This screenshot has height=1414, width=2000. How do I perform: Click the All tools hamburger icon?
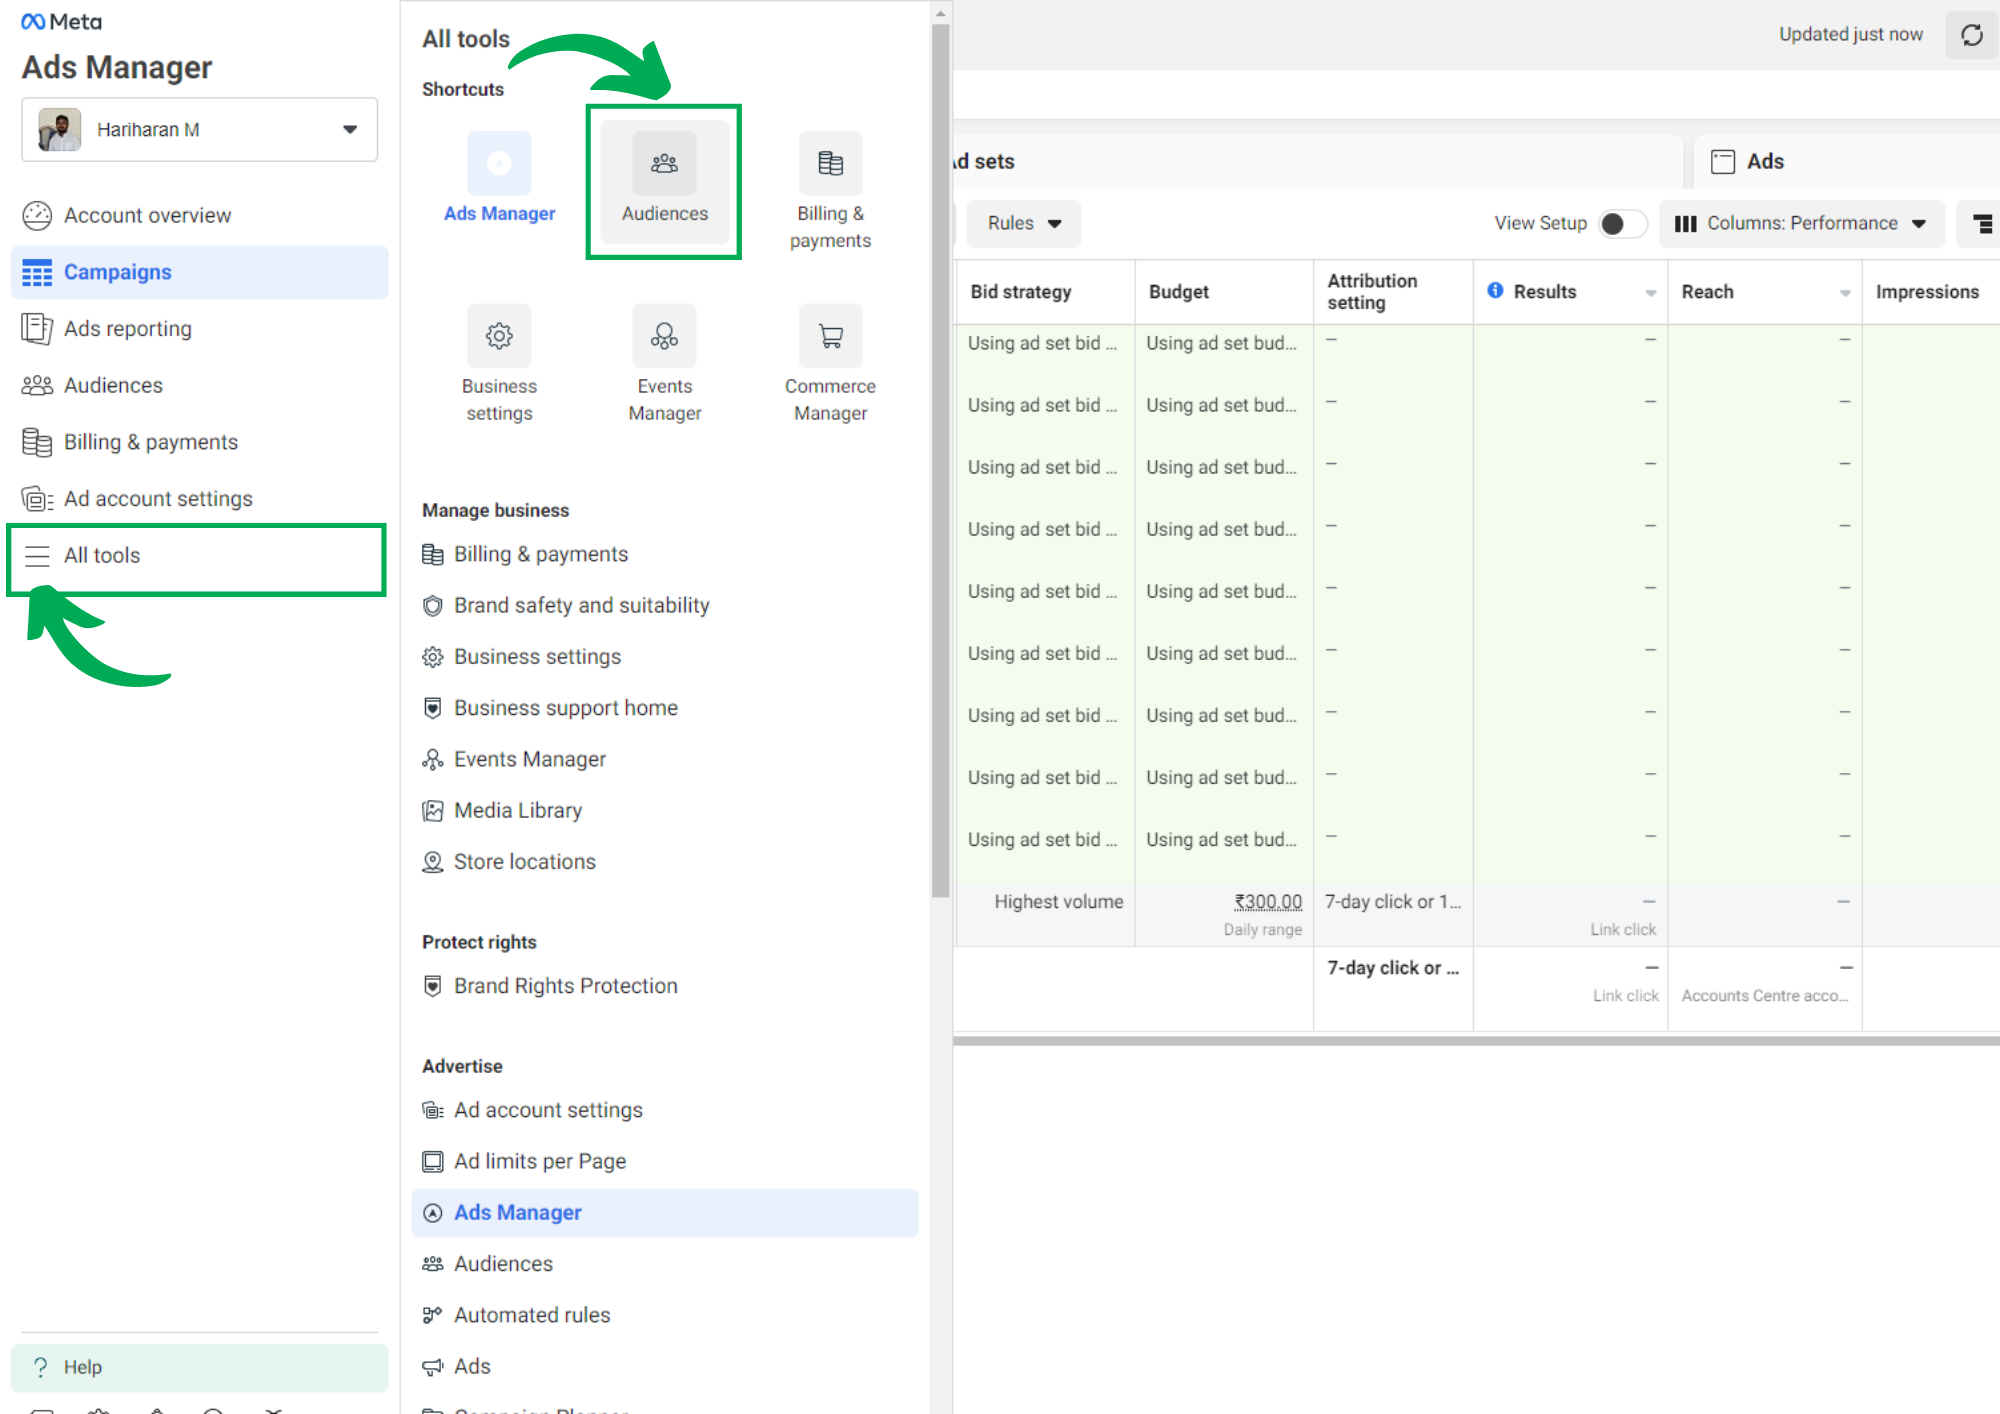[37, 555]
